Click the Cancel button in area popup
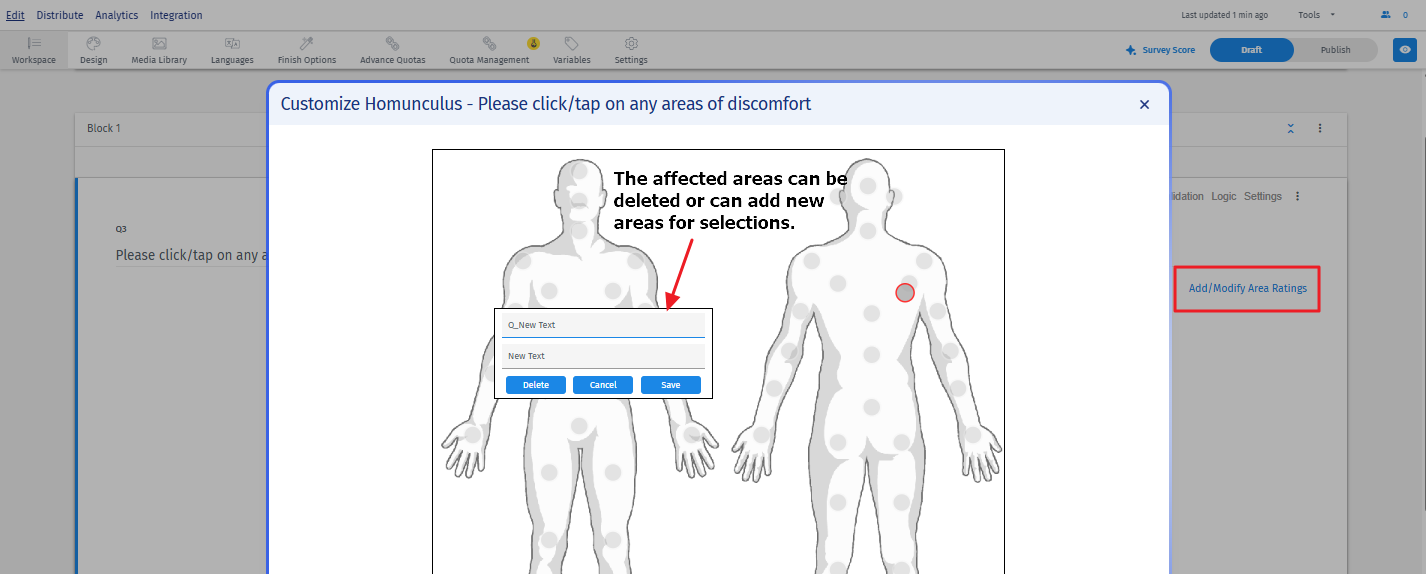The height and width of the screenshot is (574, 1426). [x=603, y=385]
